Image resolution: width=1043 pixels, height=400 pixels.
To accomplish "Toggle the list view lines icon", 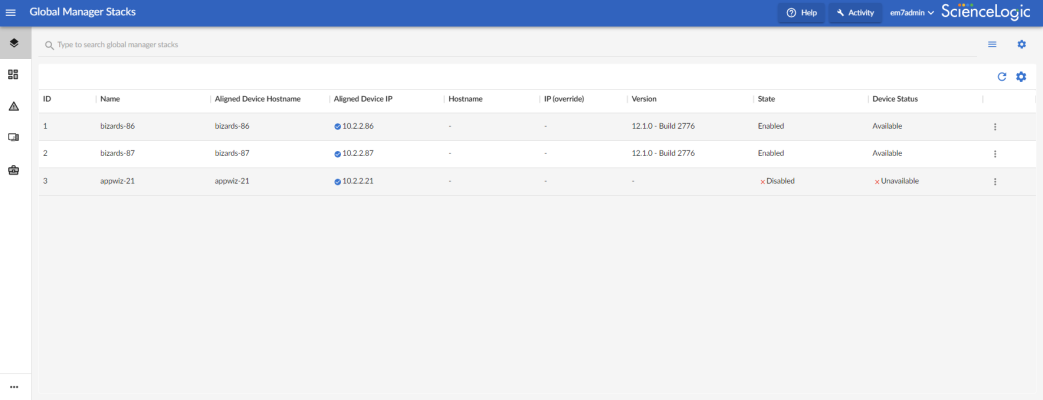I will 992,44.
